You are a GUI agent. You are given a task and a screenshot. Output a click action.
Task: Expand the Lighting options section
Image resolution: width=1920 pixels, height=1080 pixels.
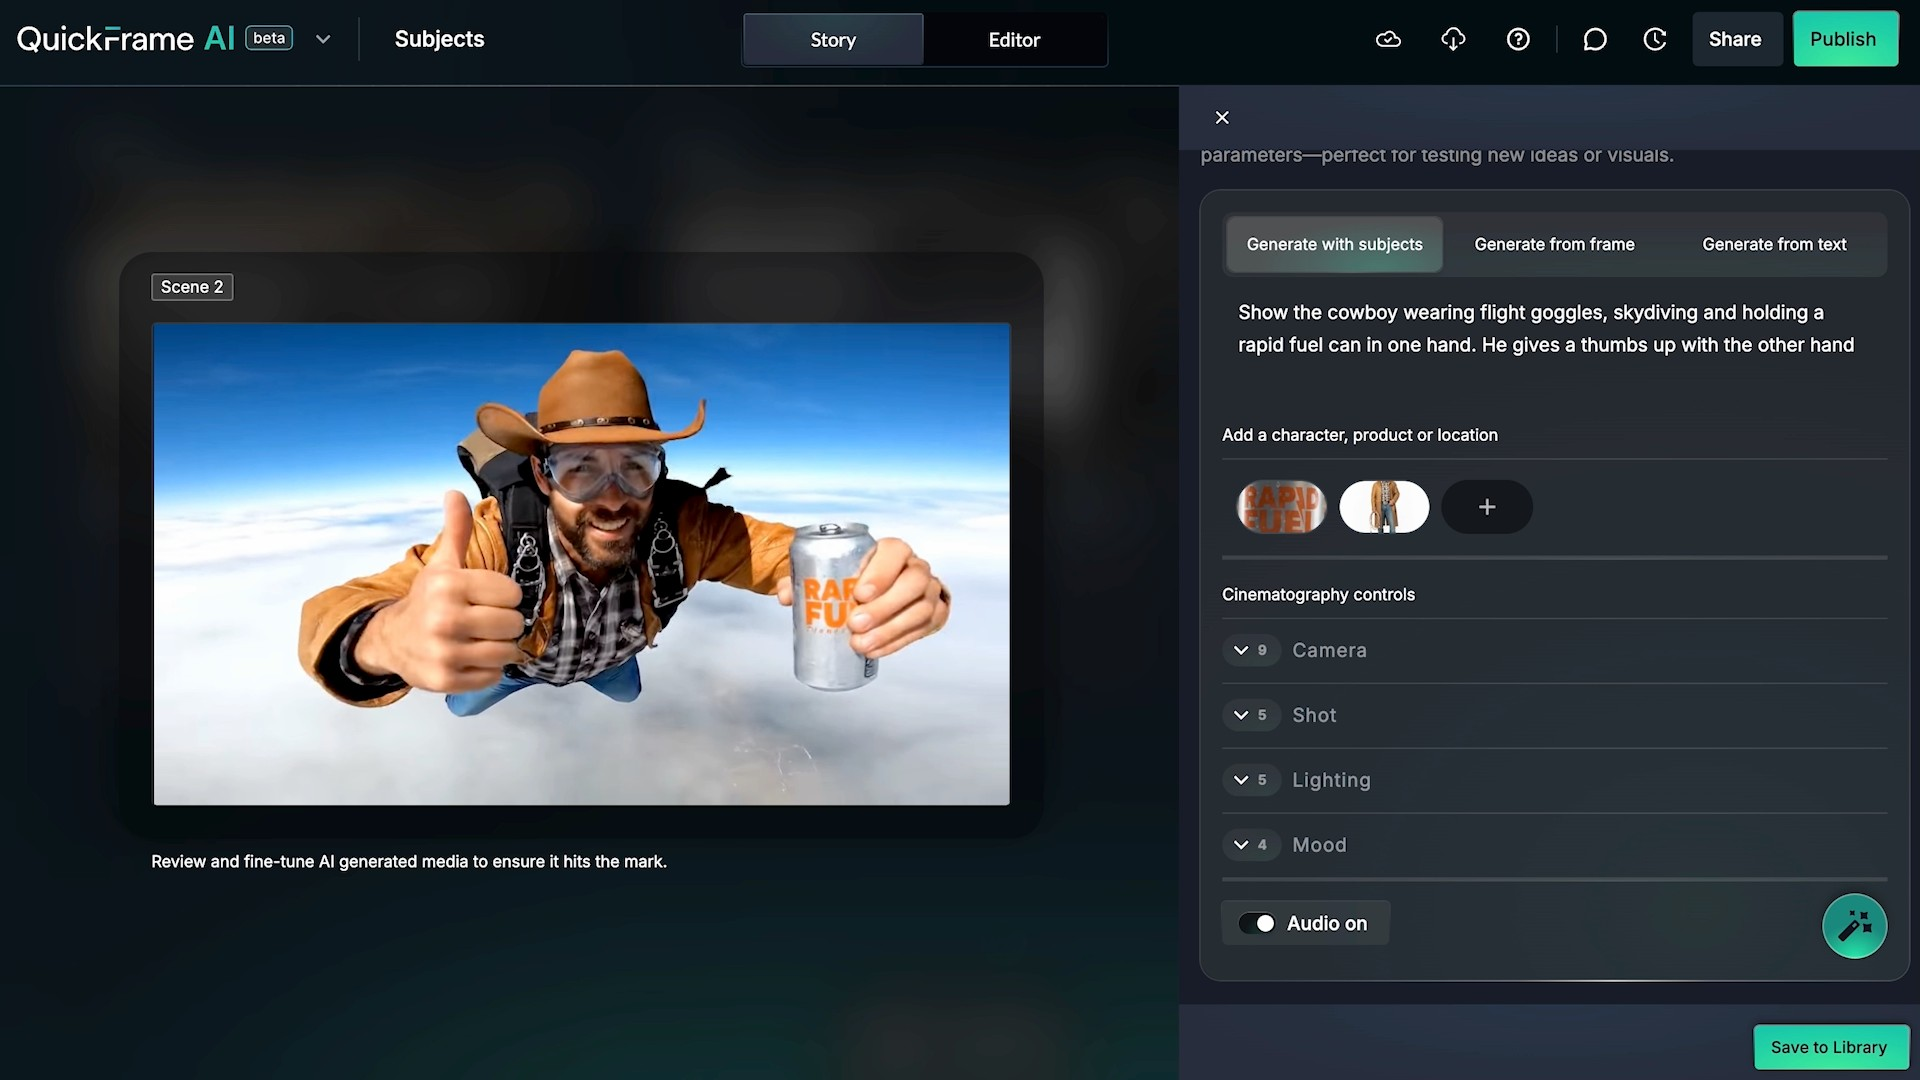(1241, 780)
